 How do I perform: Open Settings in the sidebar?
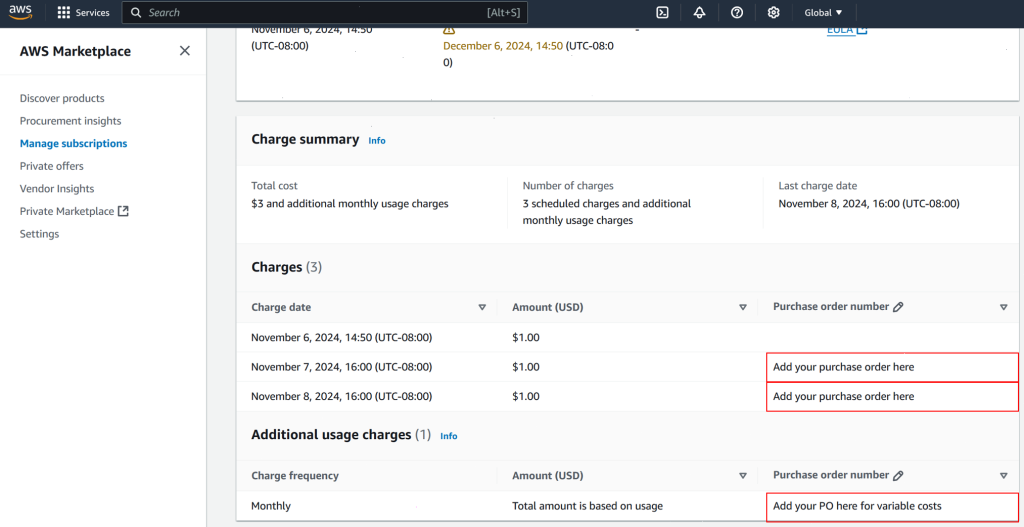pyautogui.click(x=39, y=234)
